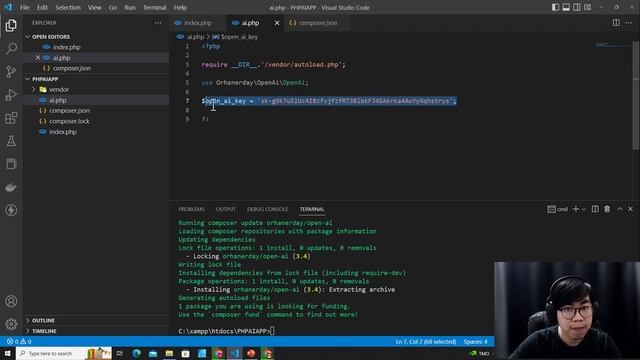The width and height of the screenshot is (640, 360).
Task: Open index.php in PHPAIAPP tree
Action: [x=62, y=132]
